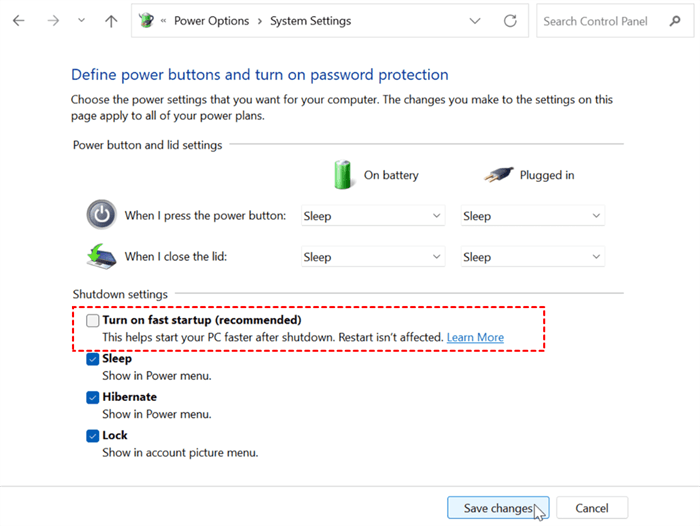Screen dimensions: 700x526
Task: Click the Power Options address bar icon
Action: click(147, 21)
